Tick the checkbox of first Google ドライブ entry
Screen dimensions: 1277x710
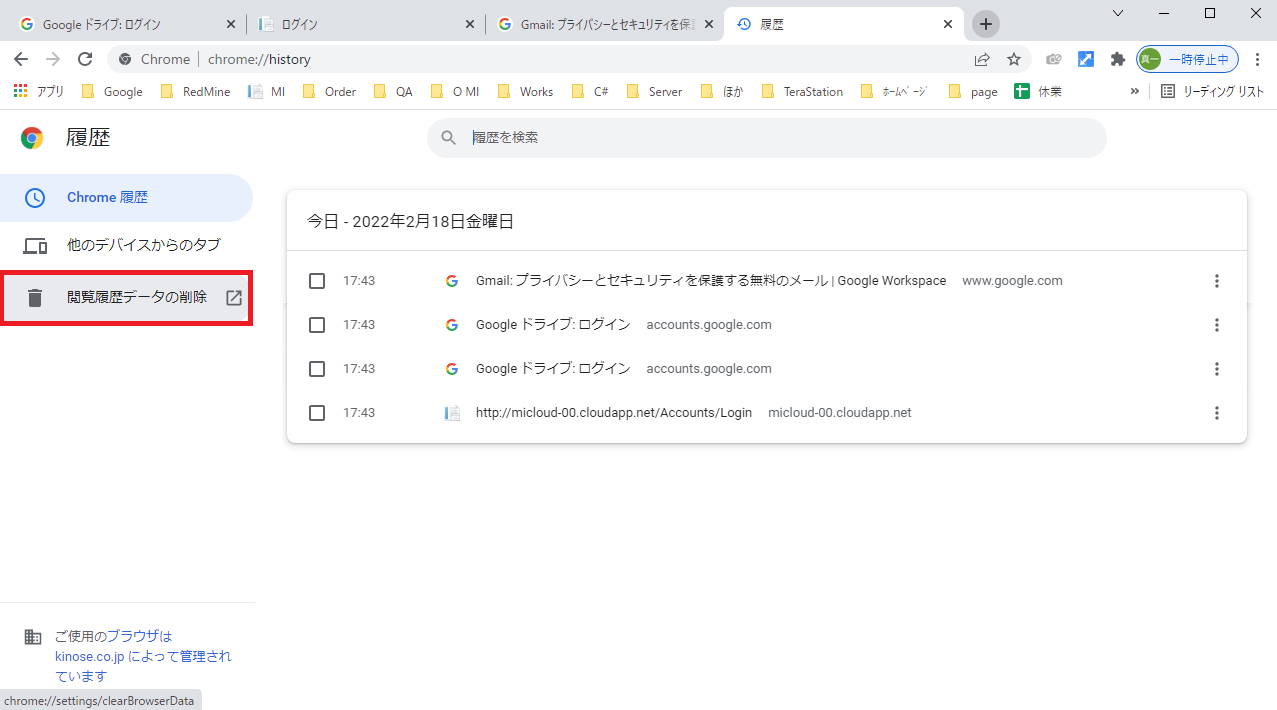pyautogui.click(x=317, y=325)
